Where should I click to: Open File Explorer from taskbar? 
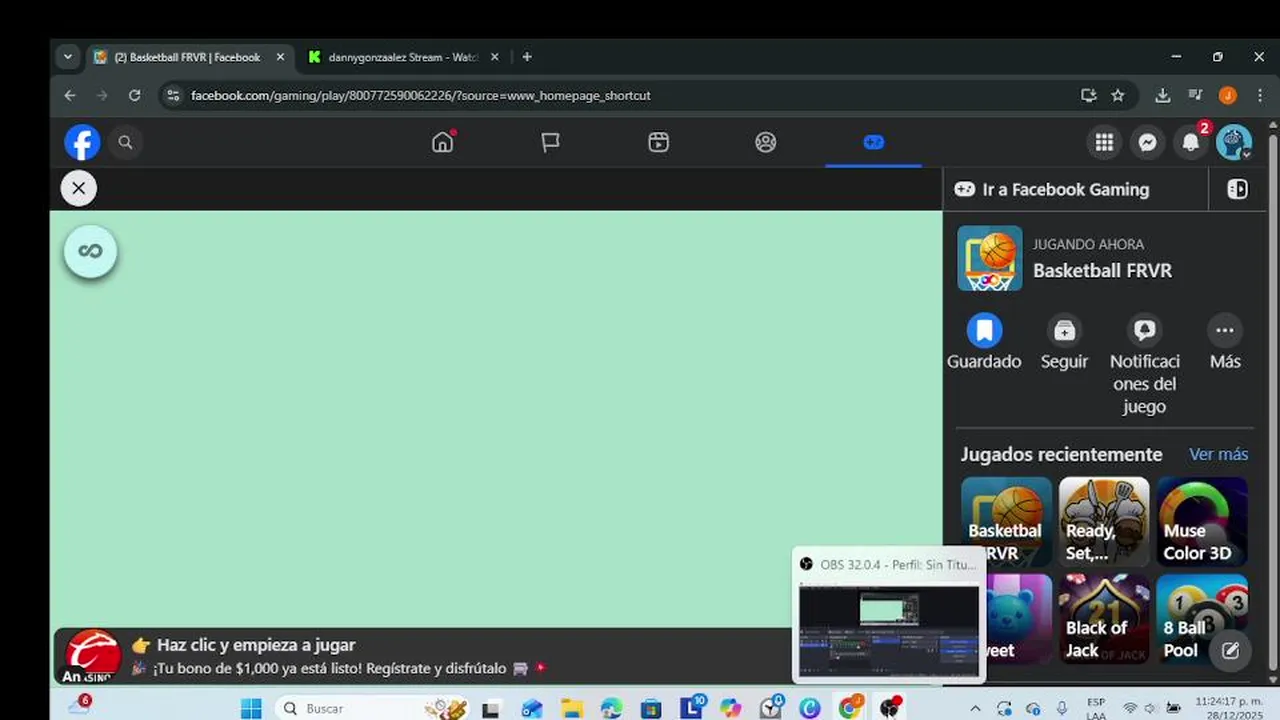click(x=572, y=708)
